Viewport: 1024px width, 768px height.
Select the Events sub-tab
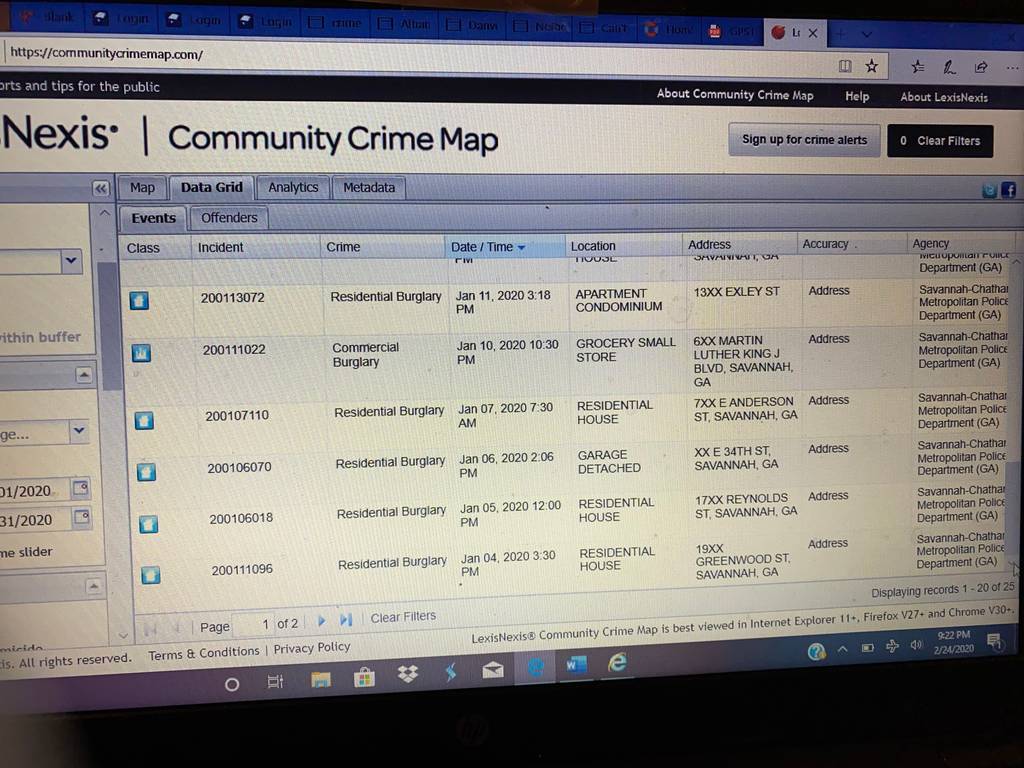point(153,218)
